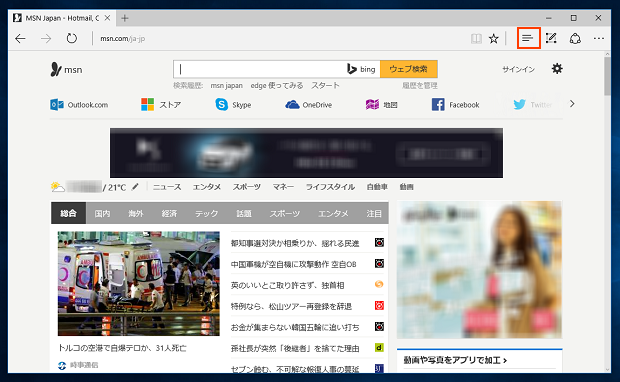Switch to the 話題 news tab
This screenshot has width=620, height=382.
click(244, 214)
